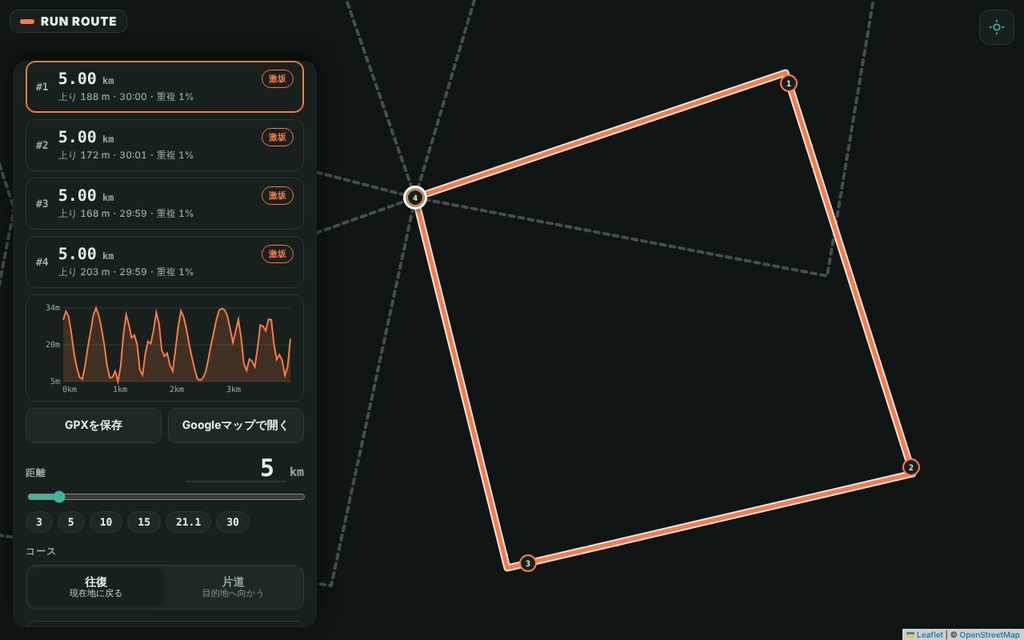
Task: Set distance to 21.1 km preset
Action: click(188, 522)
